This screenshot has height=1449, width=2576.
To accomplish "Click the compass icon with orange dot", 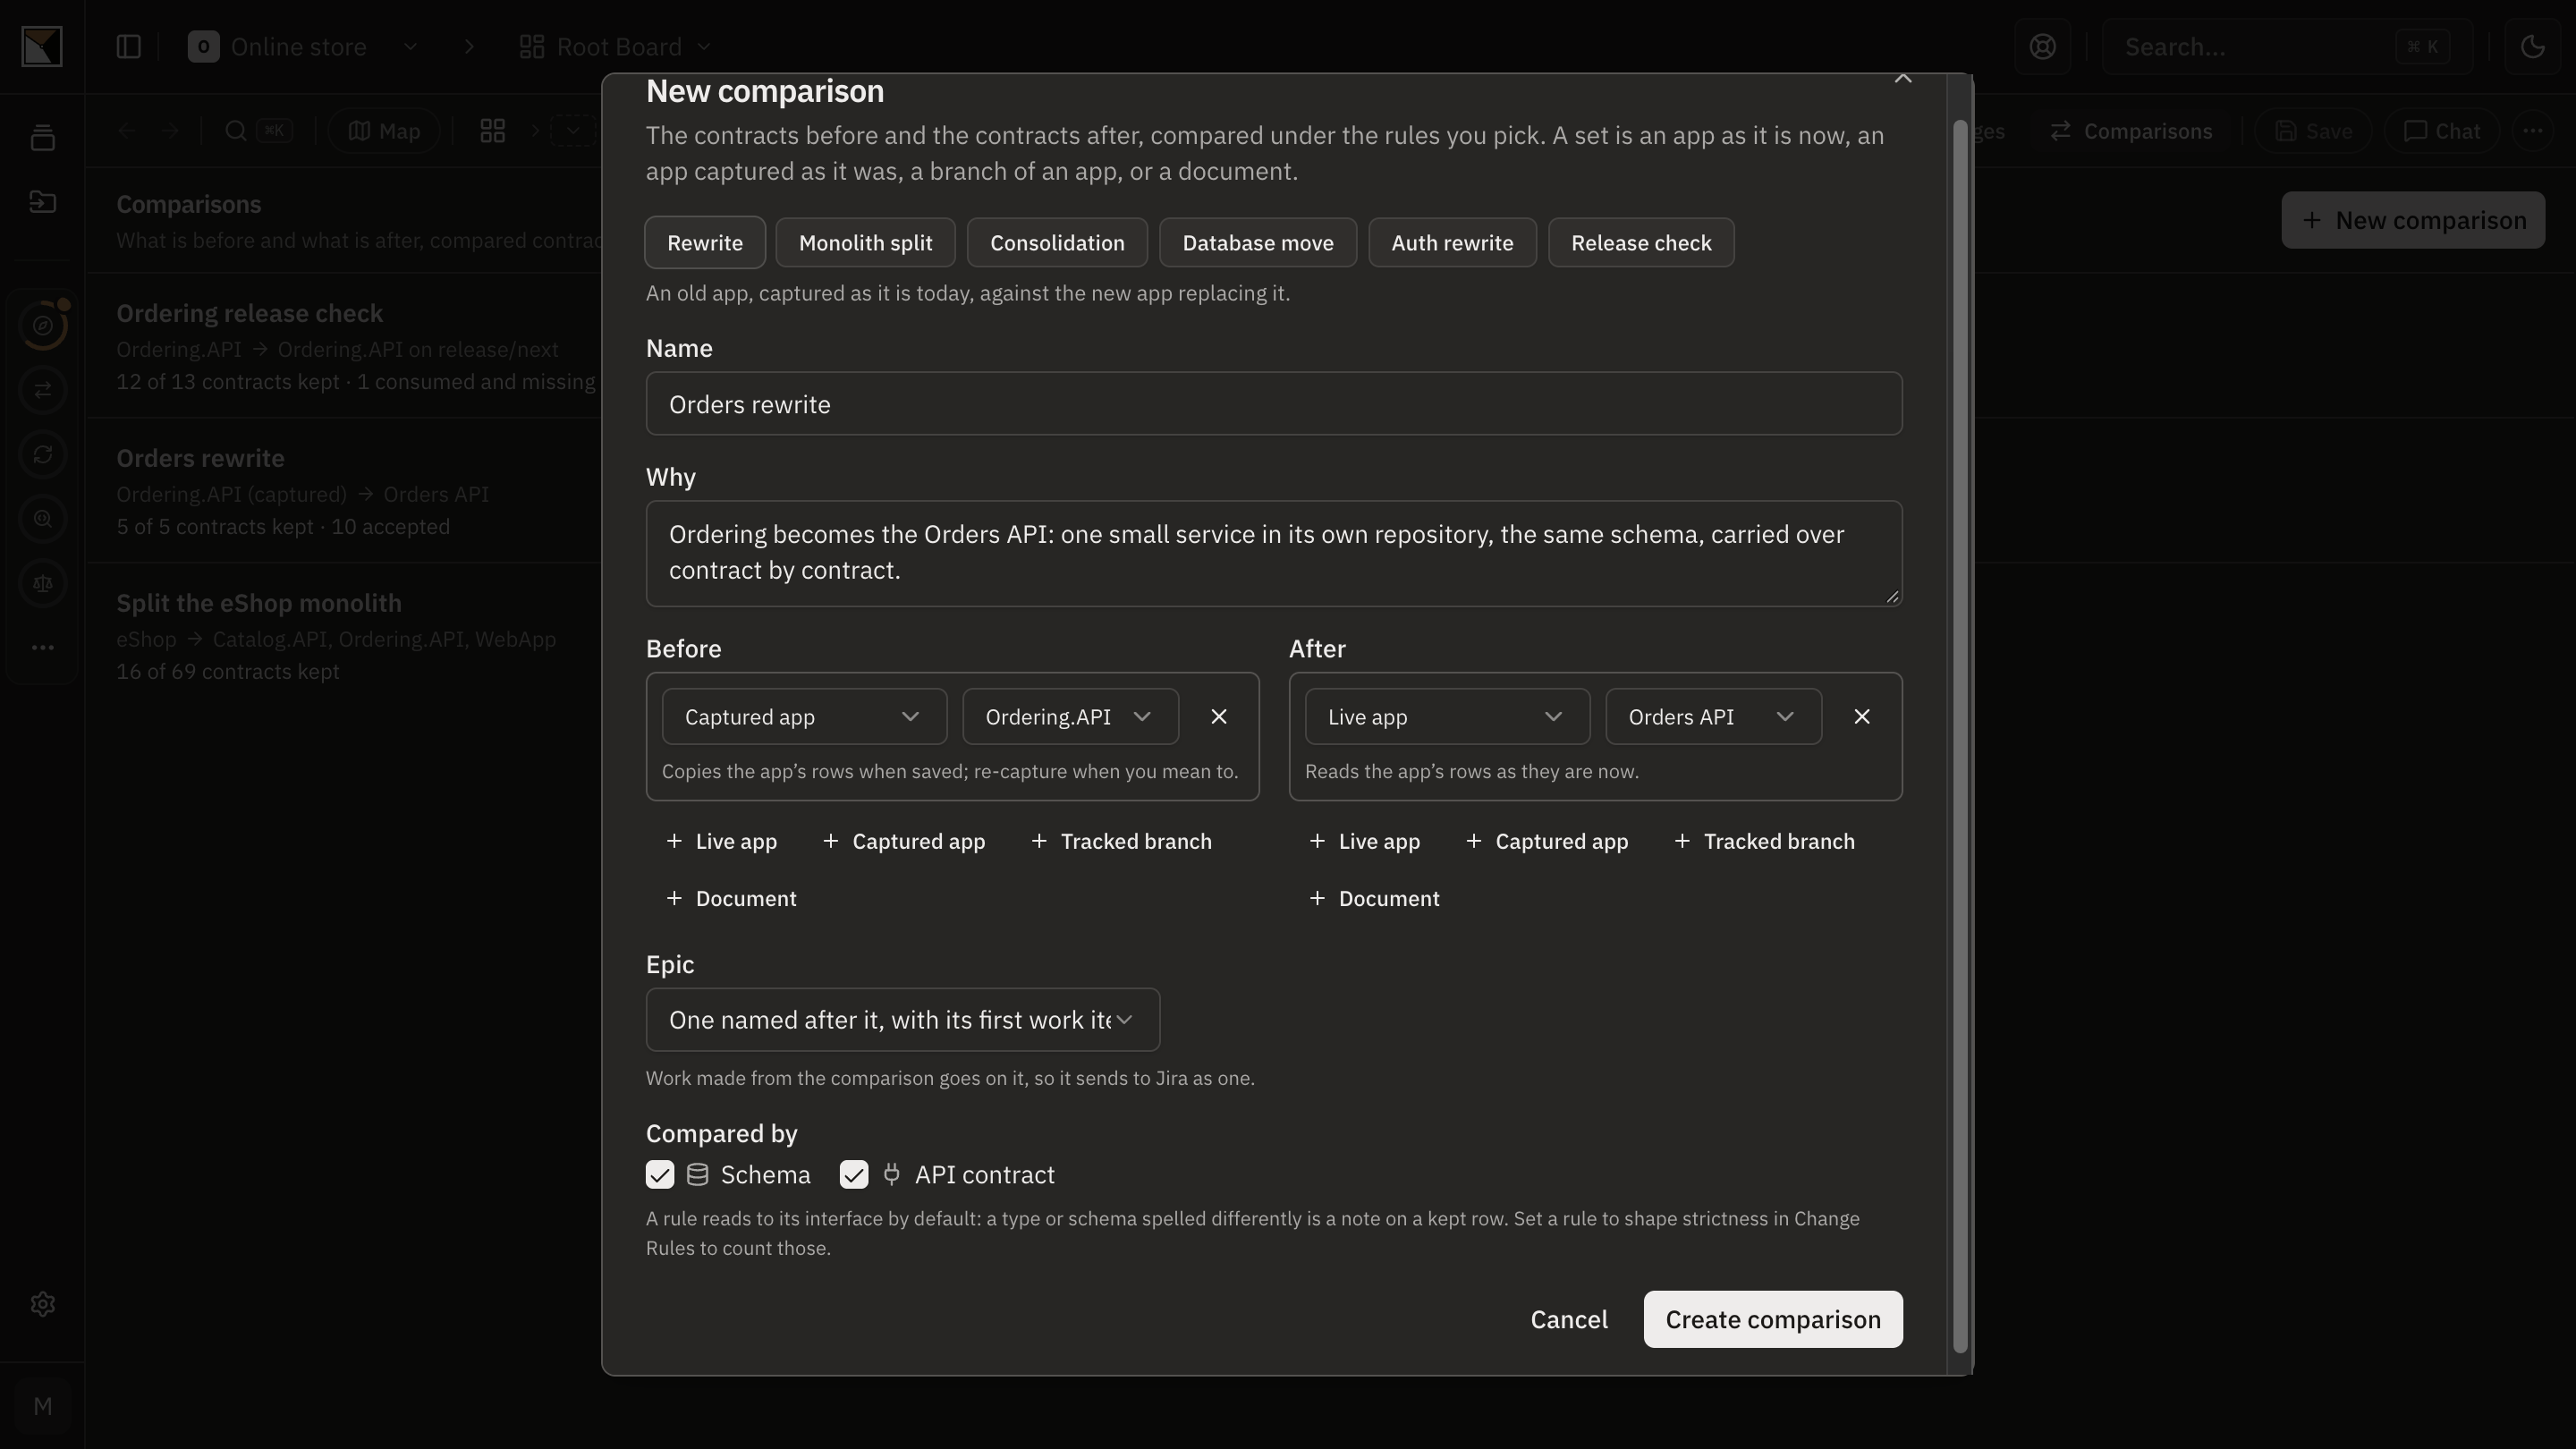I will coord(42,325).
